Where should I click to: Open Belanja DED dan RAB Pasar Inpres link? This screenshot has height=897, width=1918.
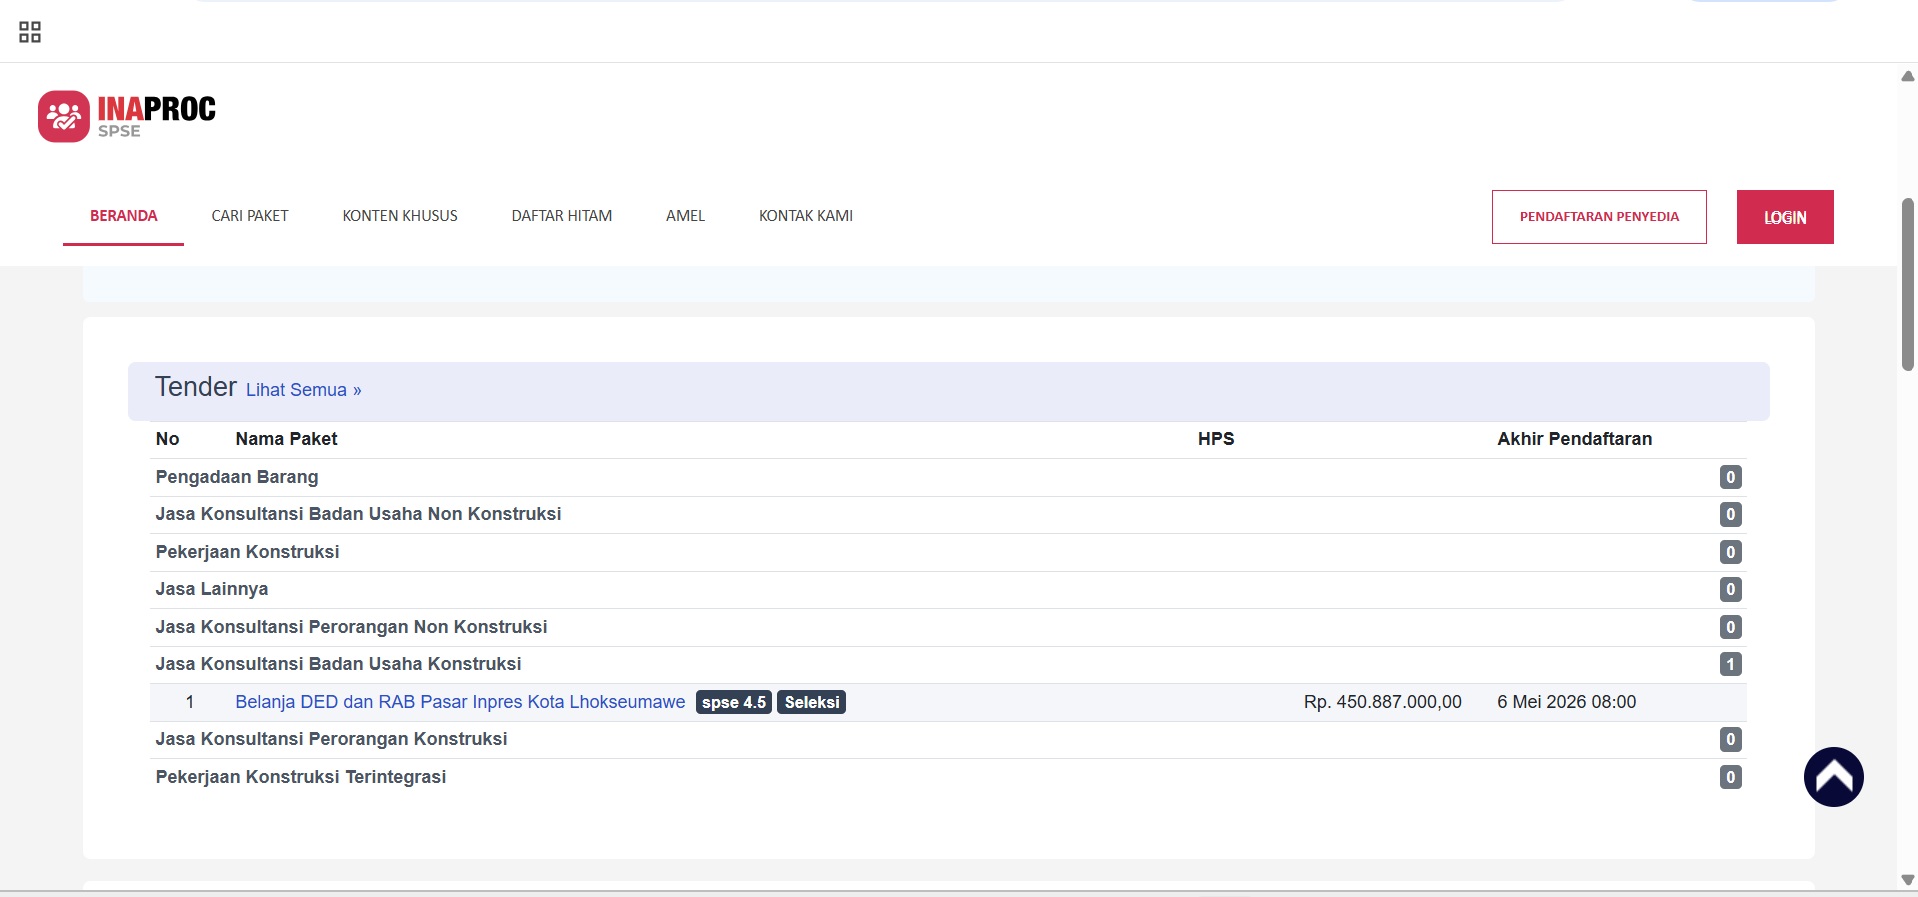point(460,702)
